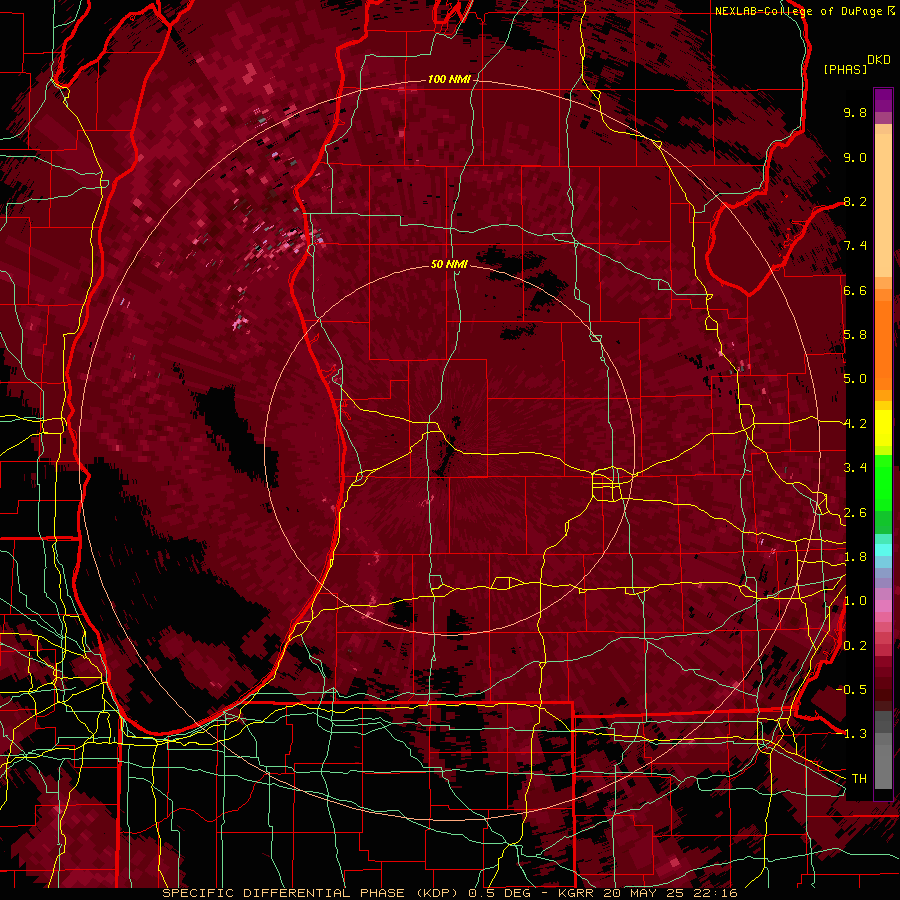900x900 pixels.
Task: Click the 20 MAY 25 date in the caption
Action: 644,893
